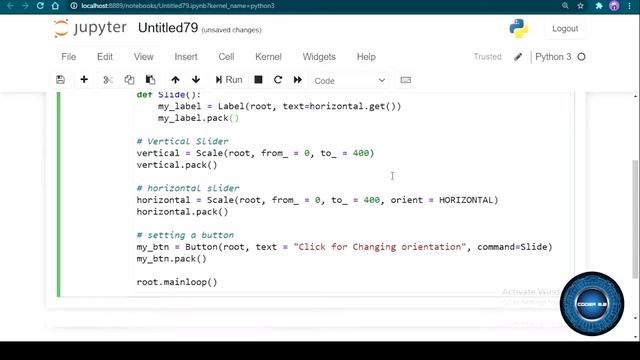Viewport: 640px width, 360px height.
Task: Move selected cell down with the arrow
Action: point(196,80)
